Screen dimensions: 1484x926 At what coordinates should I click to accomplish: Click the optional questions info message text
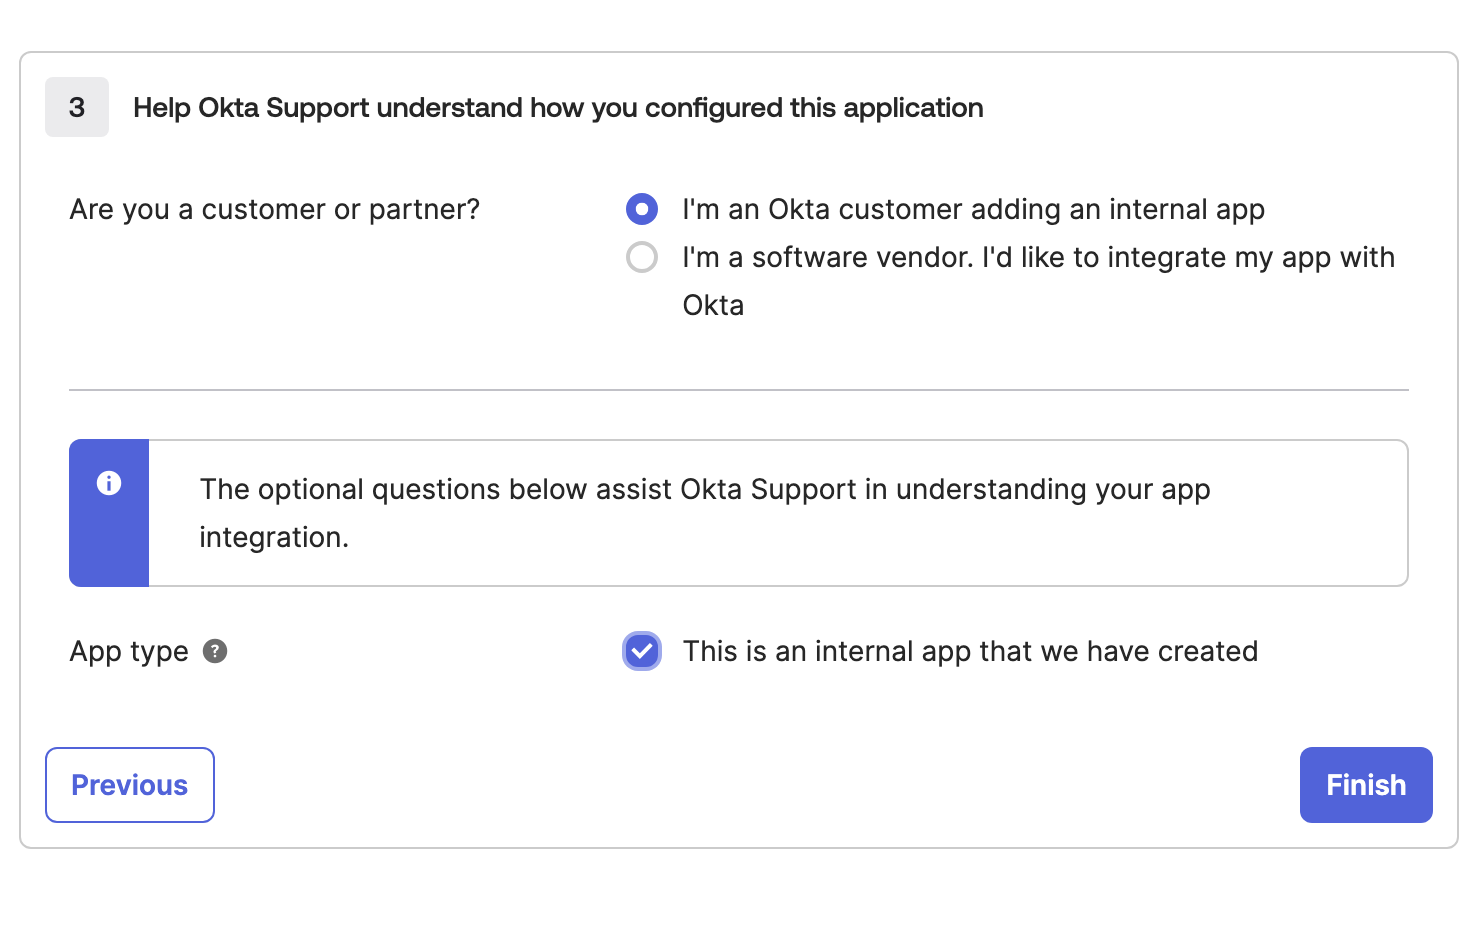pos(705,489)
